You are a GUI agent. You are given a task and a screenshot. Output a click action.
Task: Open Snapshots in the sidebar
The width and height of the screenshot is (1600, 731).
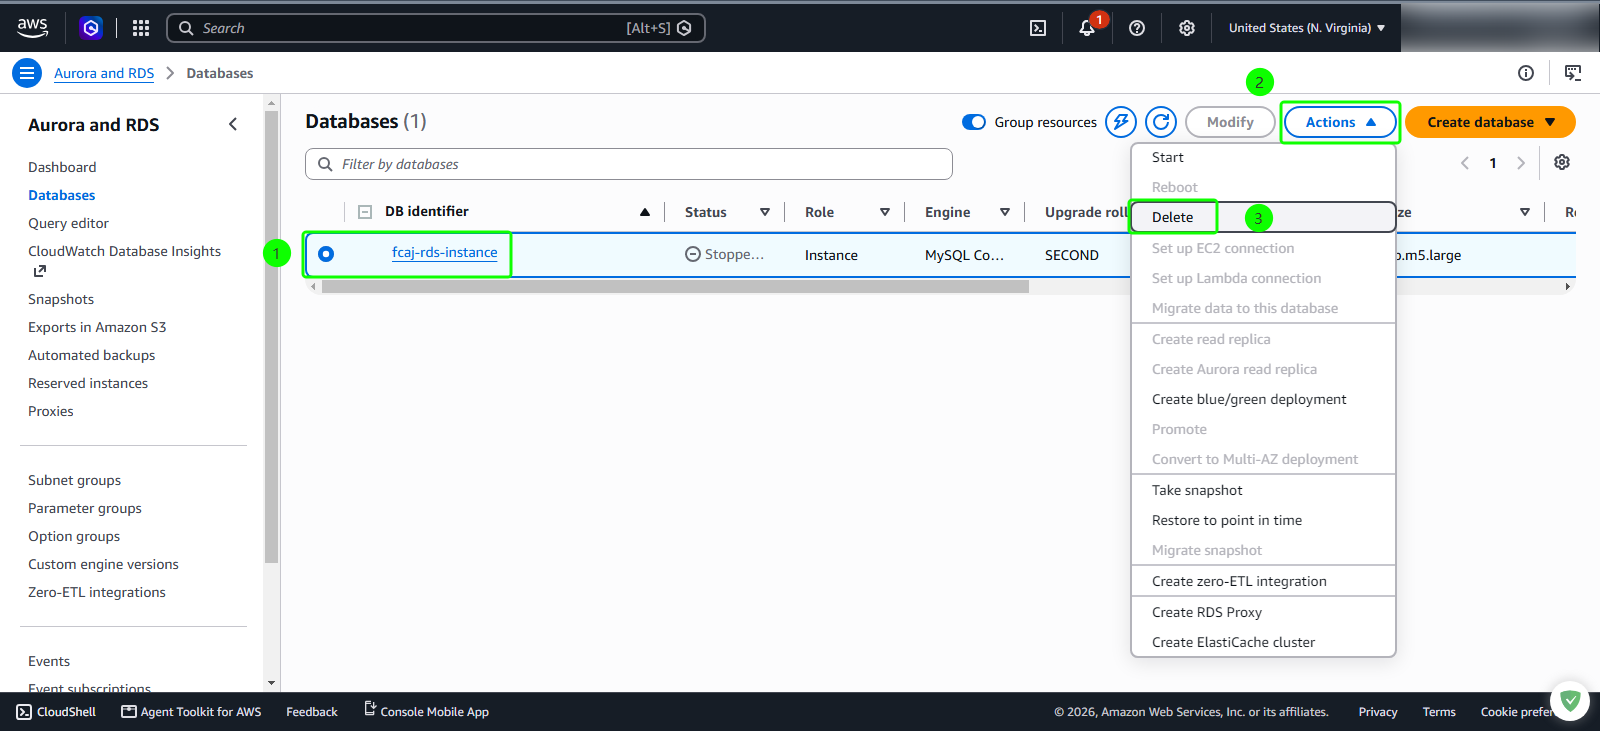(x=61, y=299)
